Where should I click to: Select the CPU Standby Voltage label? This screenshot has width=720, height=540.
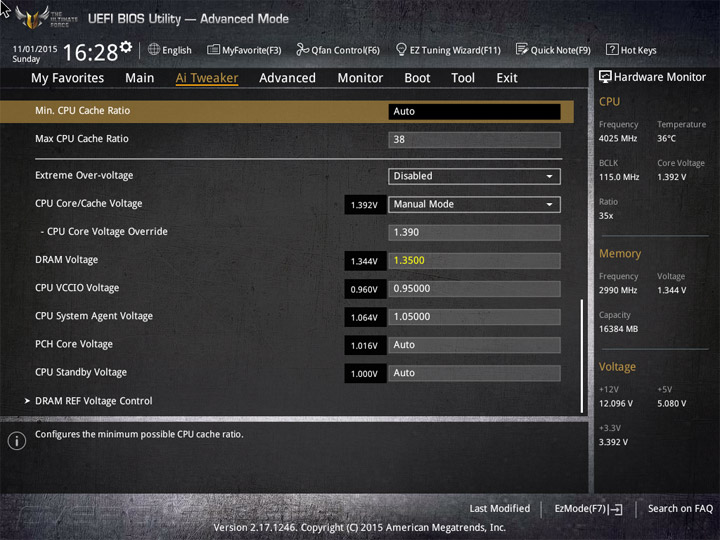click(81, 372)
